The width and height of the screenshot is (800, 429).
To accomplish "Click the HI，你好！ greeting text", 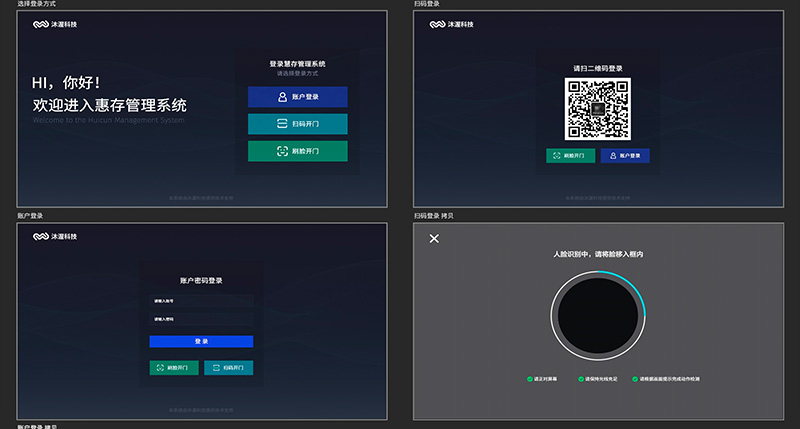I will tap(66, 83).
